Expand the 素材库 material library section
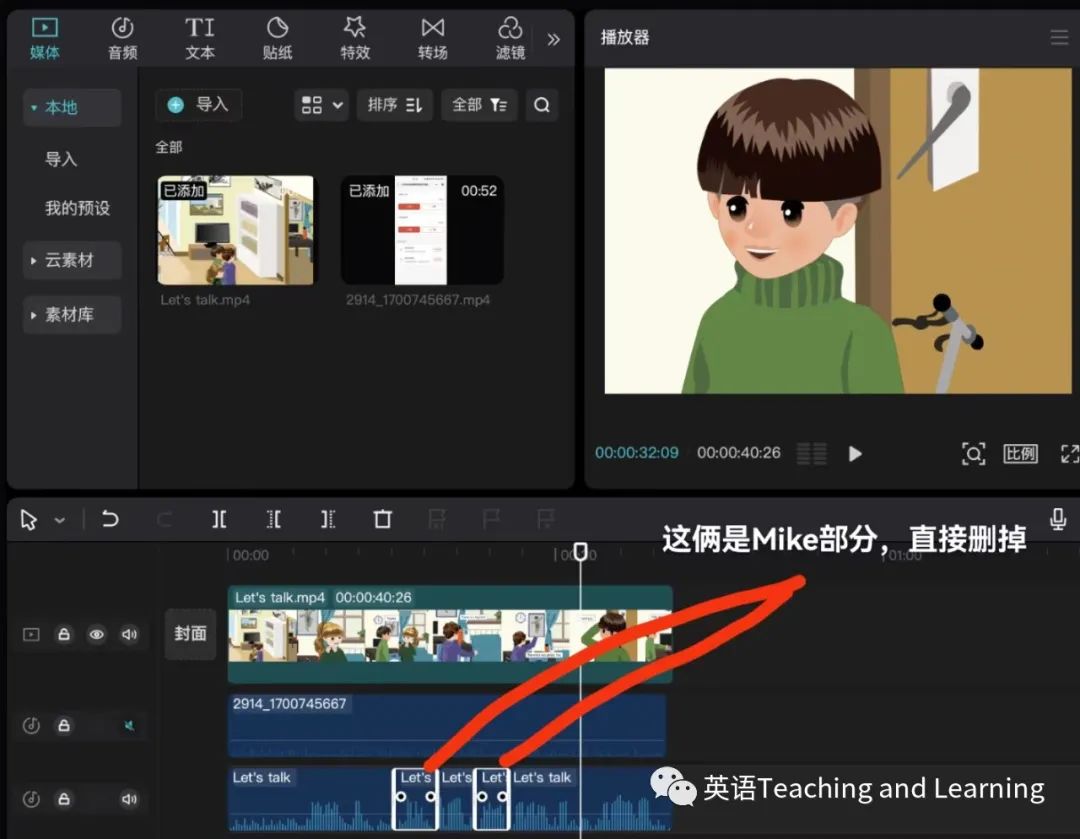 click(72, 315)
